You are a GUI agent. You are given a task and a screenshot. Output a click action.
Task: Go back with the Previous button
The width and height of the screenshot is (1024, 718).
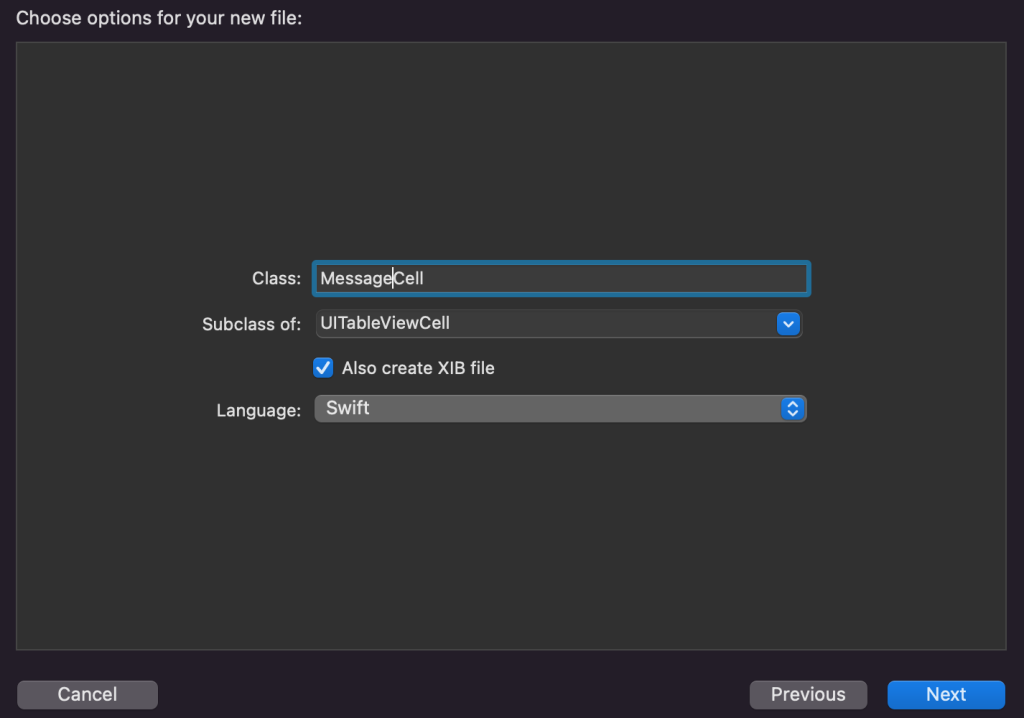point(808,694)
